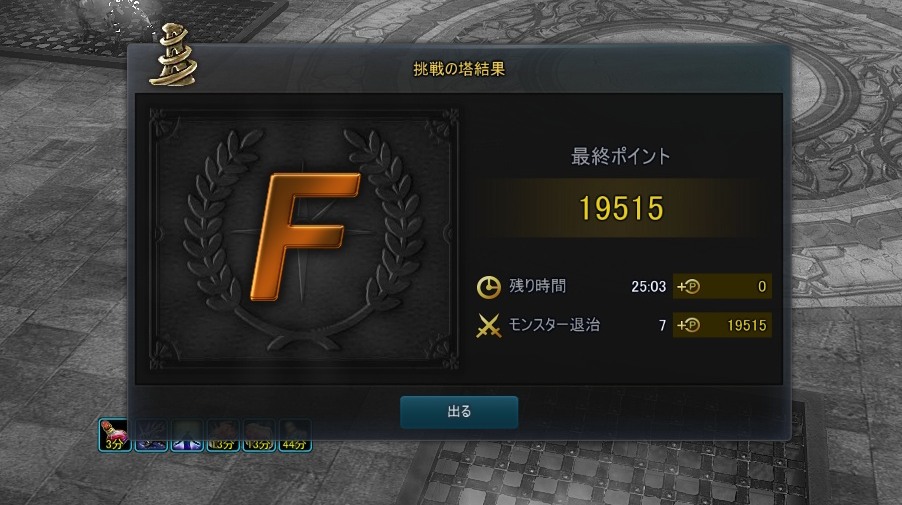Click the 挑戦の塔結果 title bar
Image resolution: width=902 pixels, height=505 pixels.
tap(459, 69)
